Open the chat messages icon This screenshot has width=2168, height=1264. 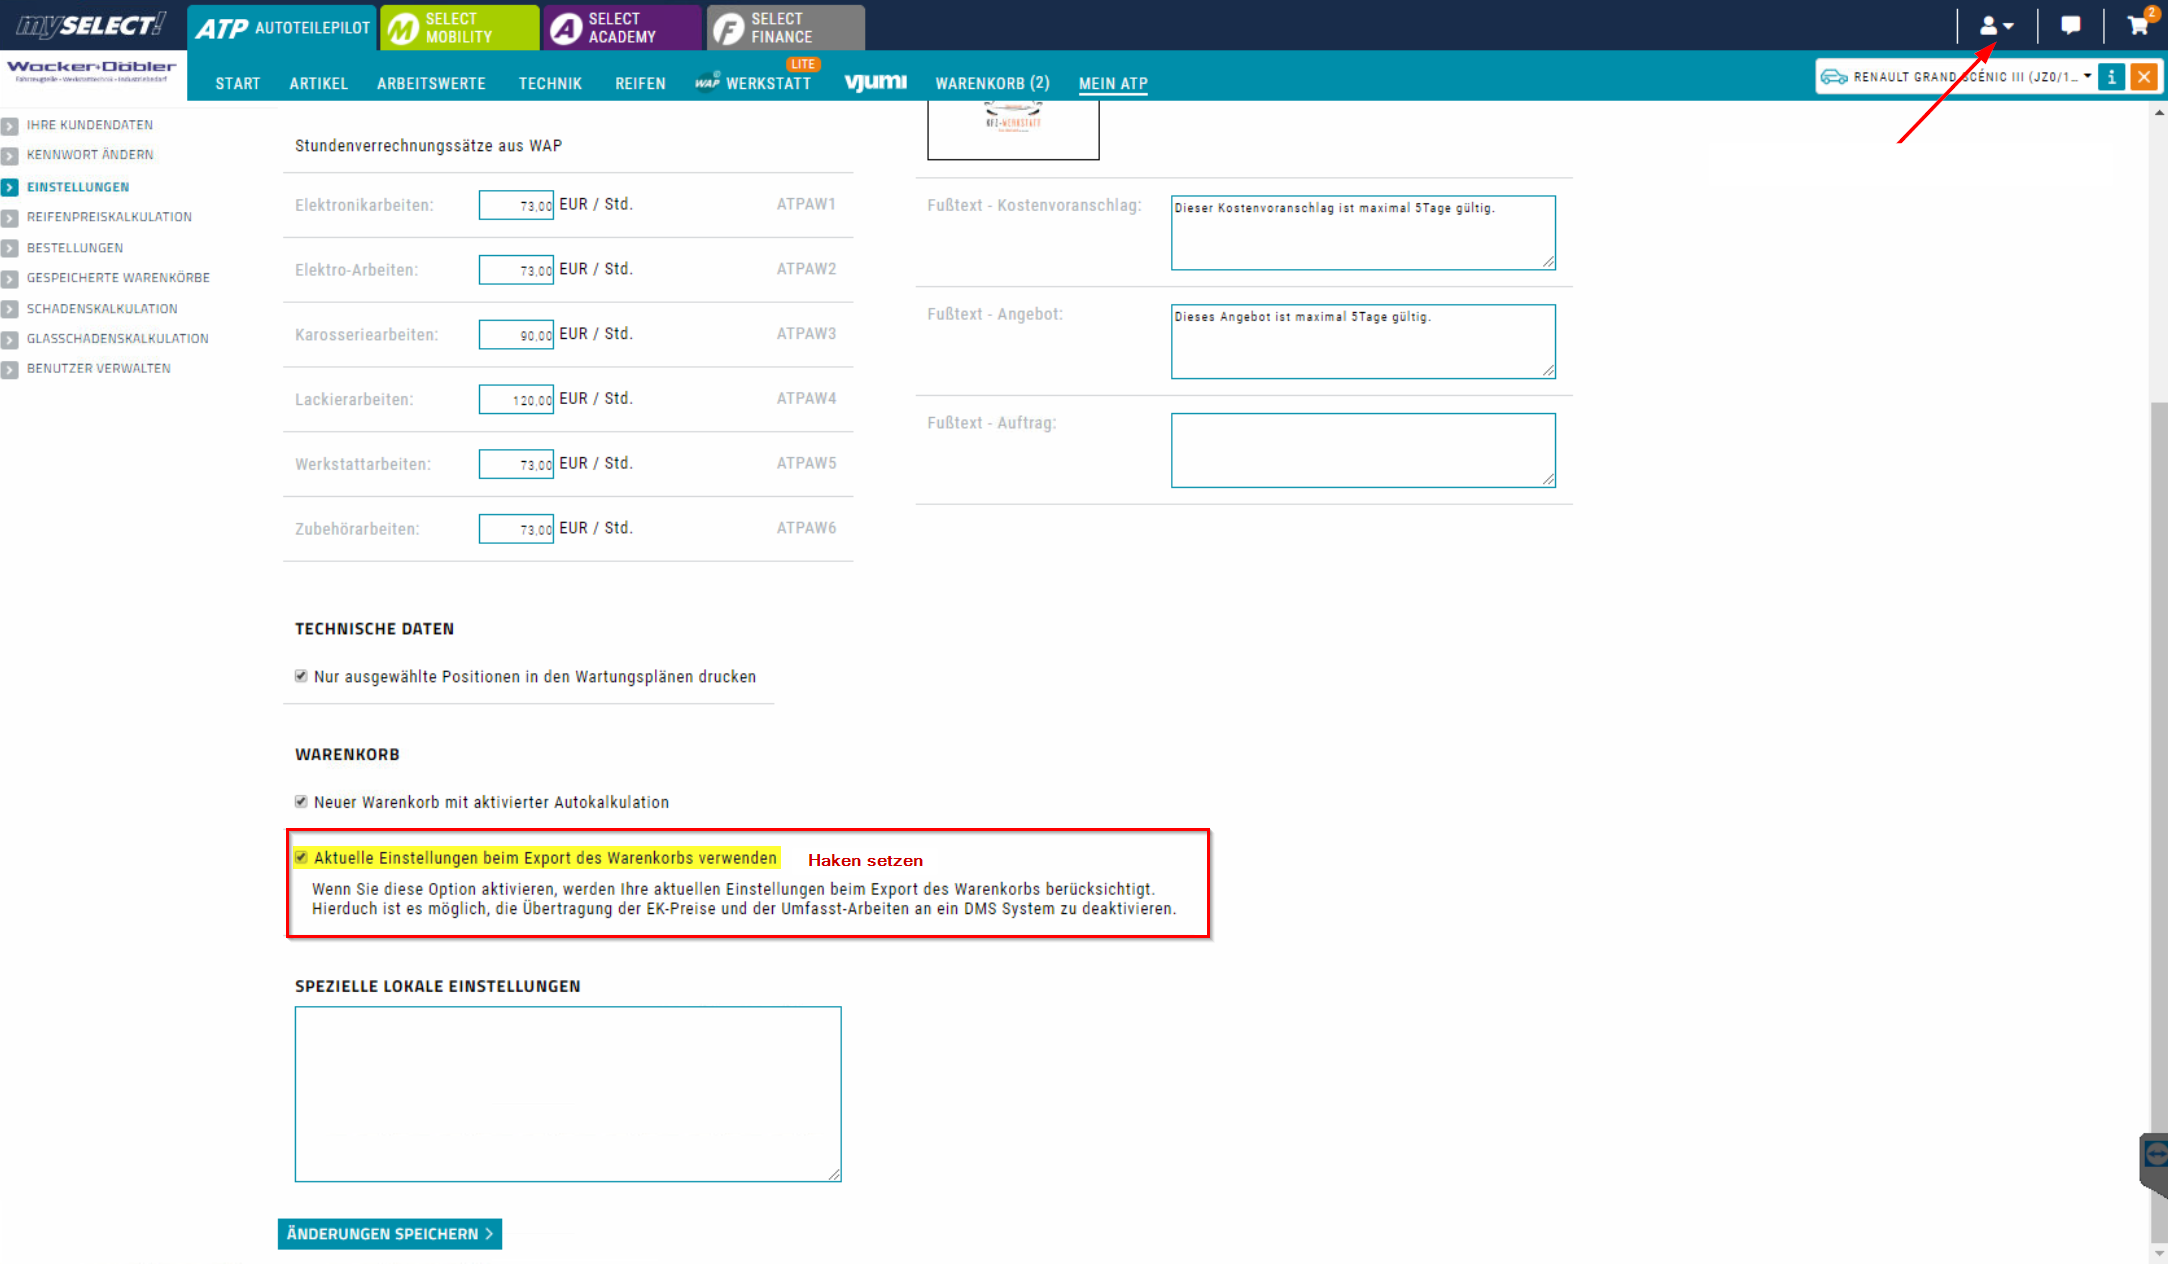pyautogui.click(x=2070, y=26)
